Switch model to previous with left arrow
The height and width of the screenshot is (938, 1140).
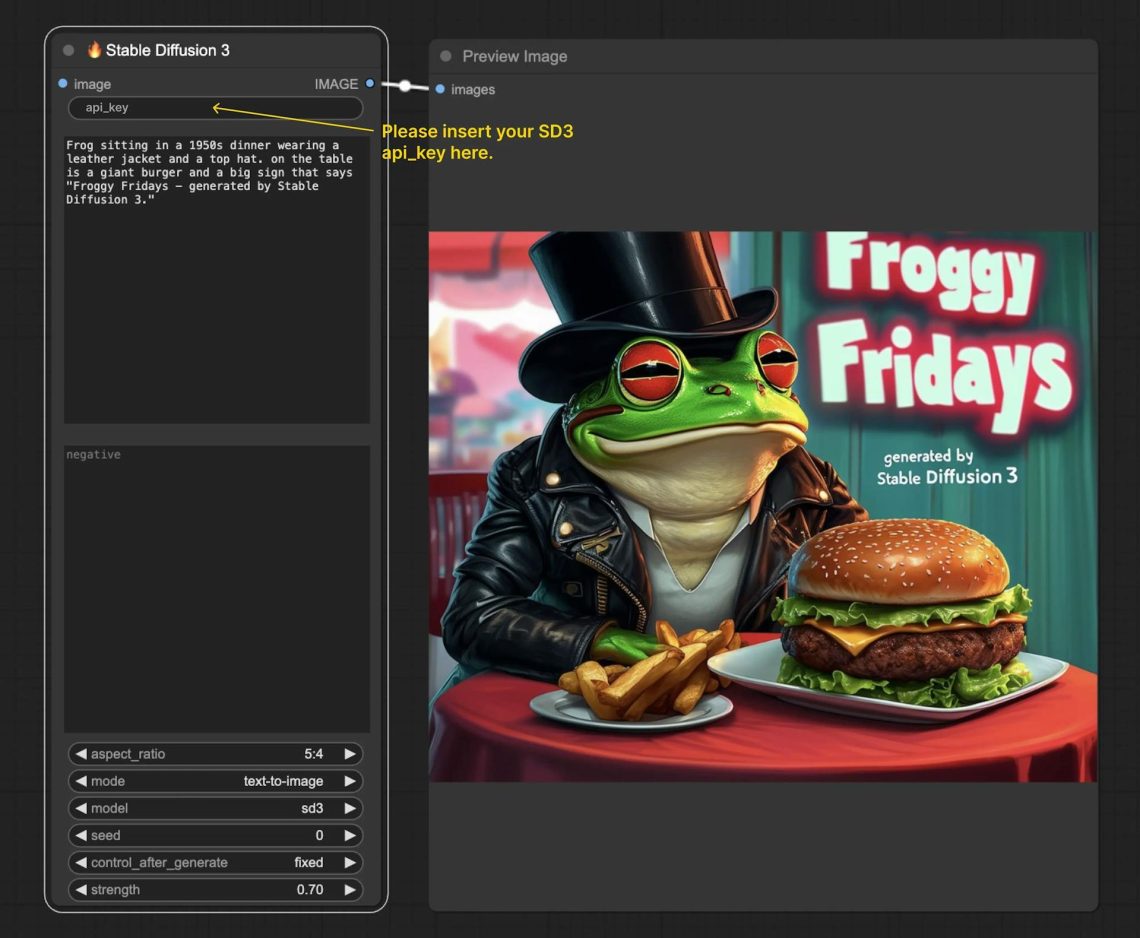point(81,808)
